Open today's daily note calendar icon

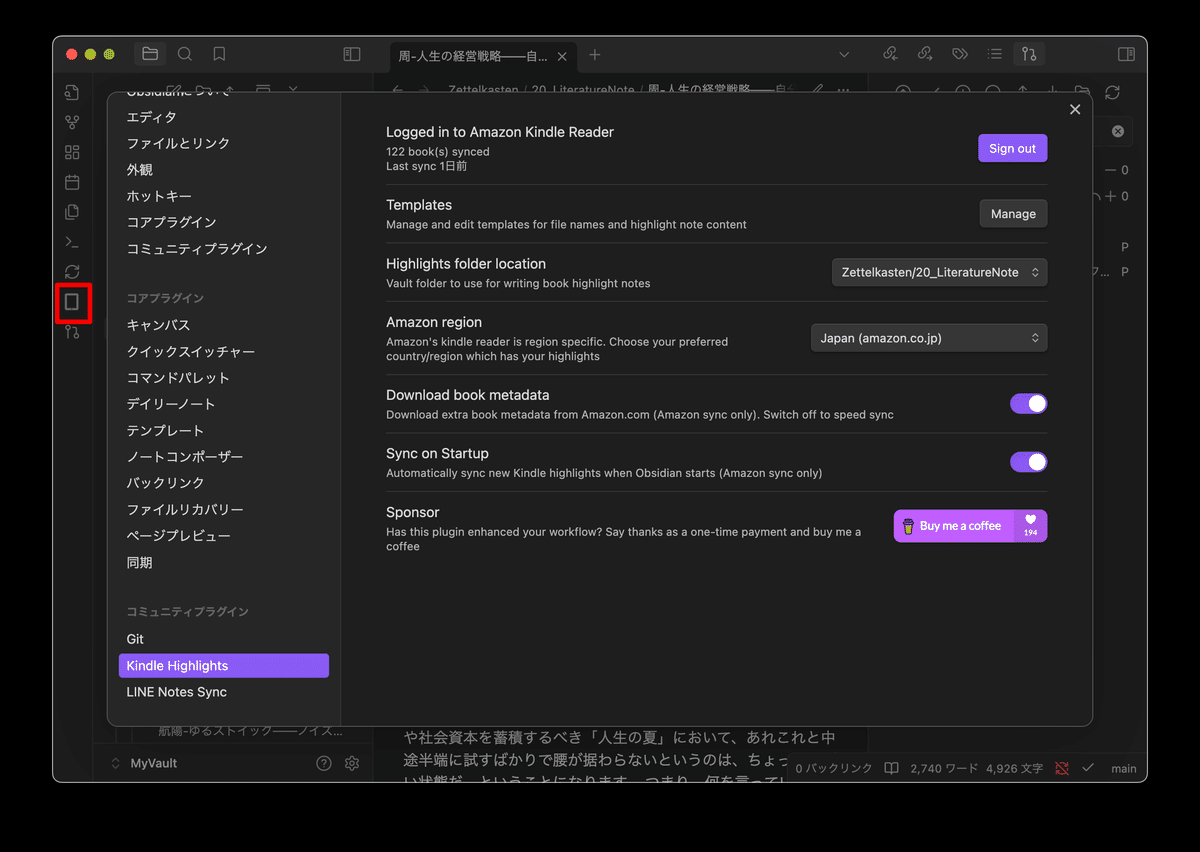point(72,182)
